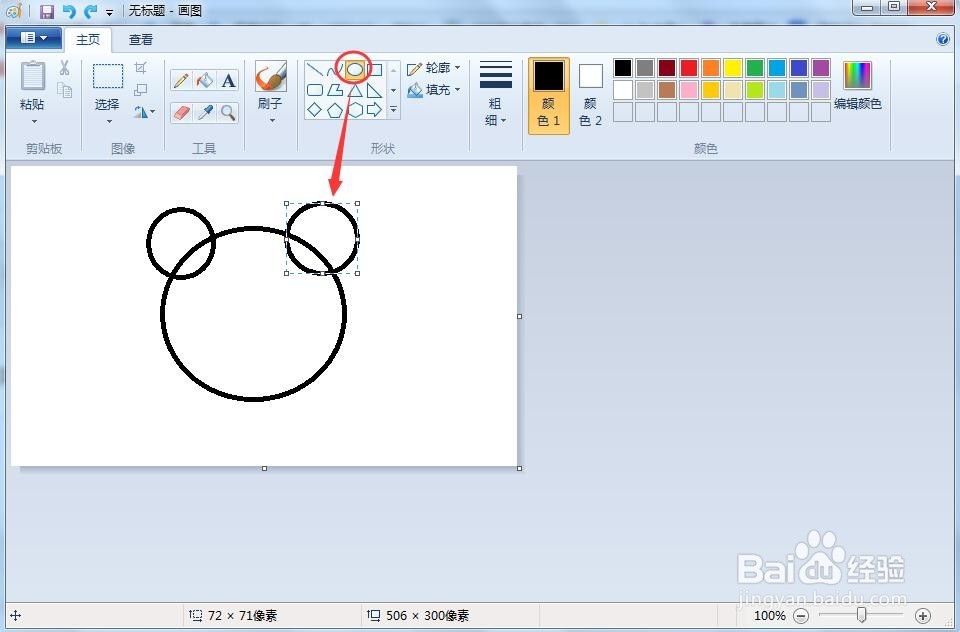Pick the purple palette swatch
The image size is (960, 632).
coord(821,68)
